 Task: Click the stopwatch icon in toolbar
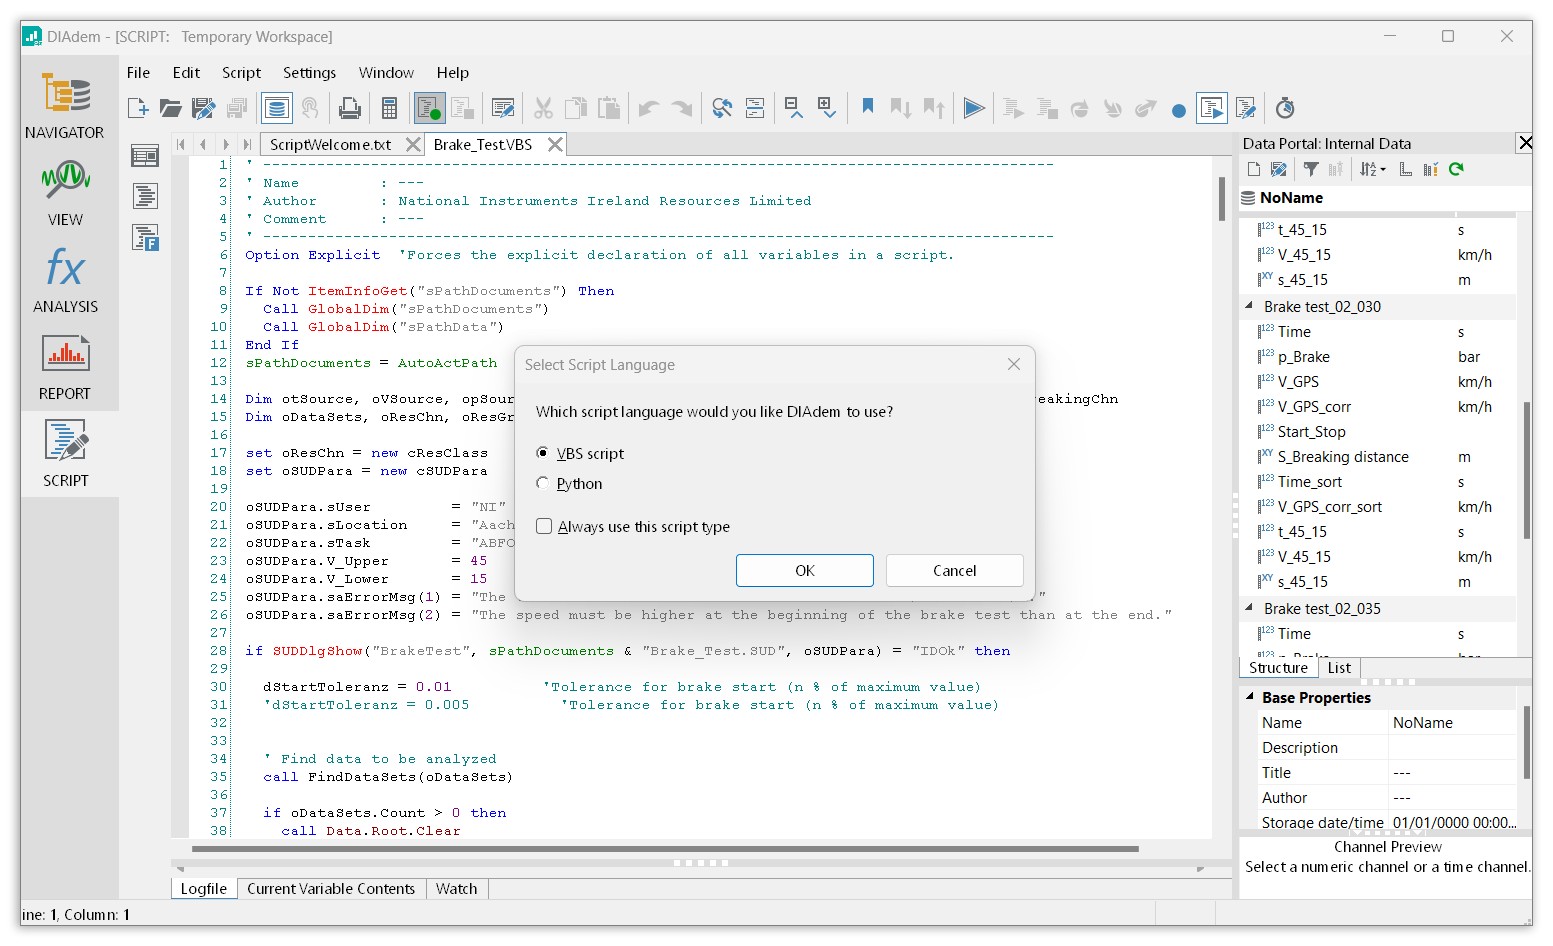click(x=1285, y=108)
